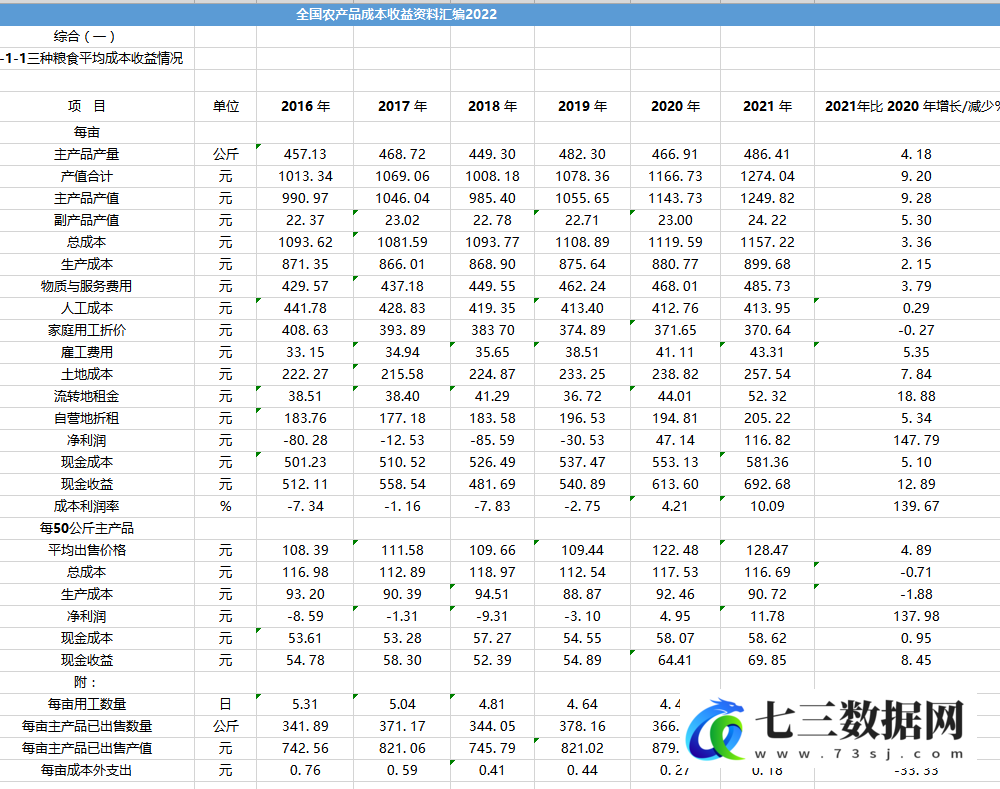Viewport: 1000px width, 789px height.
Task: Click cell 692.68 in 现金收益 row
Action: tap(767, 484)
